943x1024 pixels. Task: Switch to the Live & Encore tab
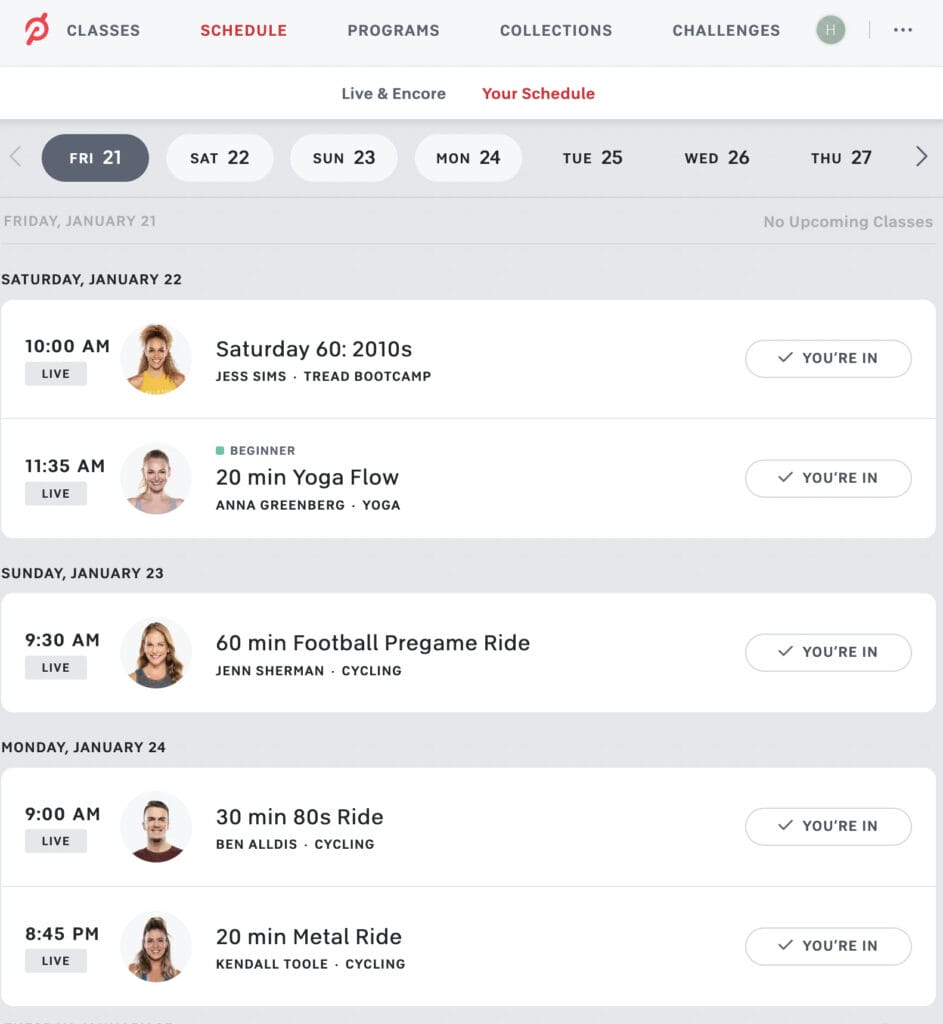(x=394, y=93)
